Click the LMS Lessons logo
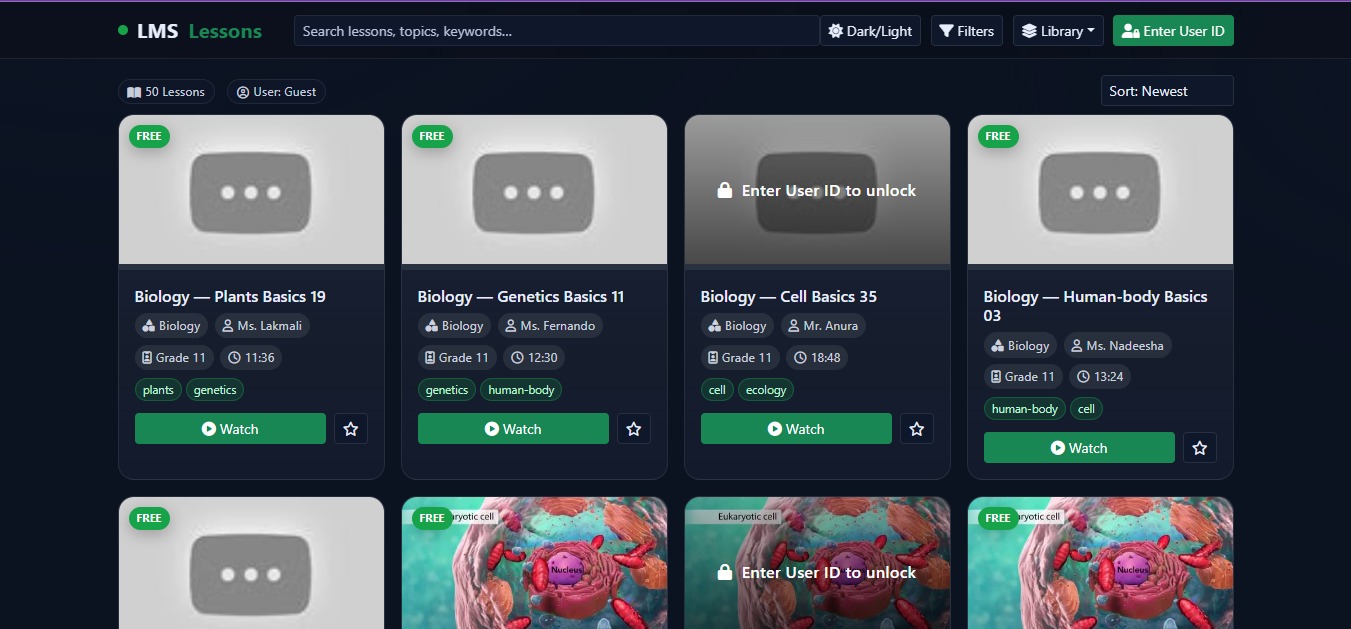 [x=190, y=31]
